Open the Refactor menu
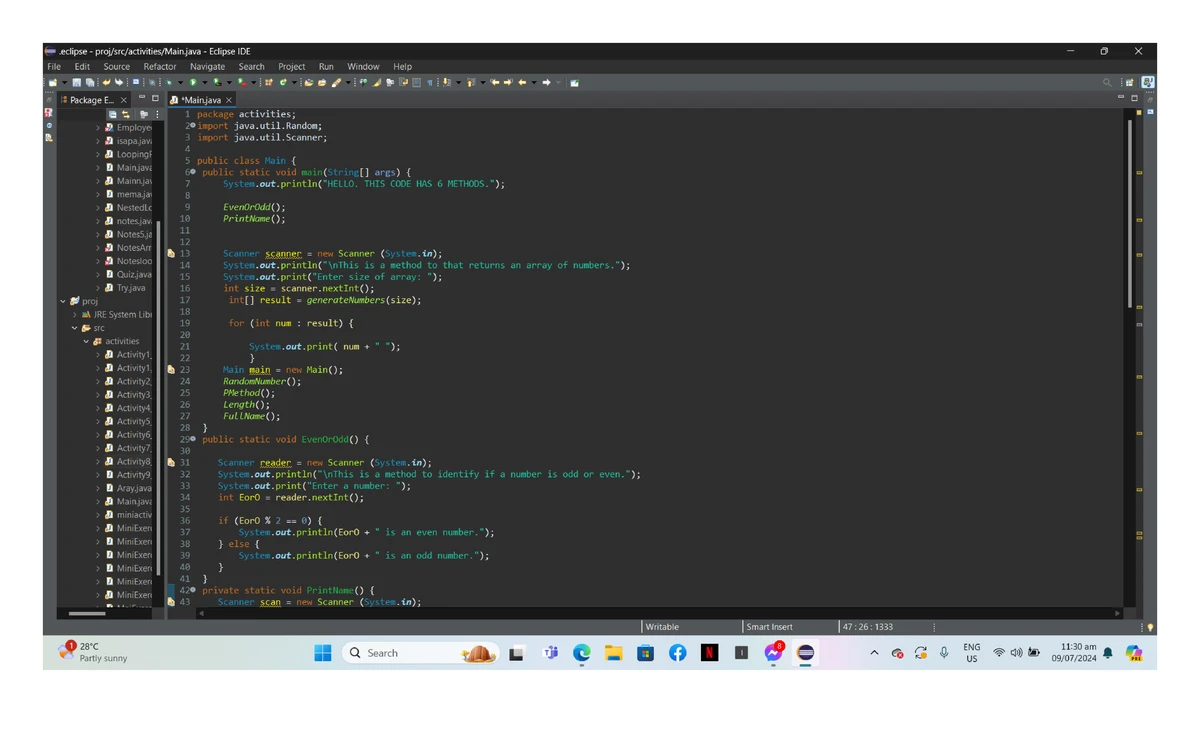This screenshot has height=729, width=1200. pos(160,66)
